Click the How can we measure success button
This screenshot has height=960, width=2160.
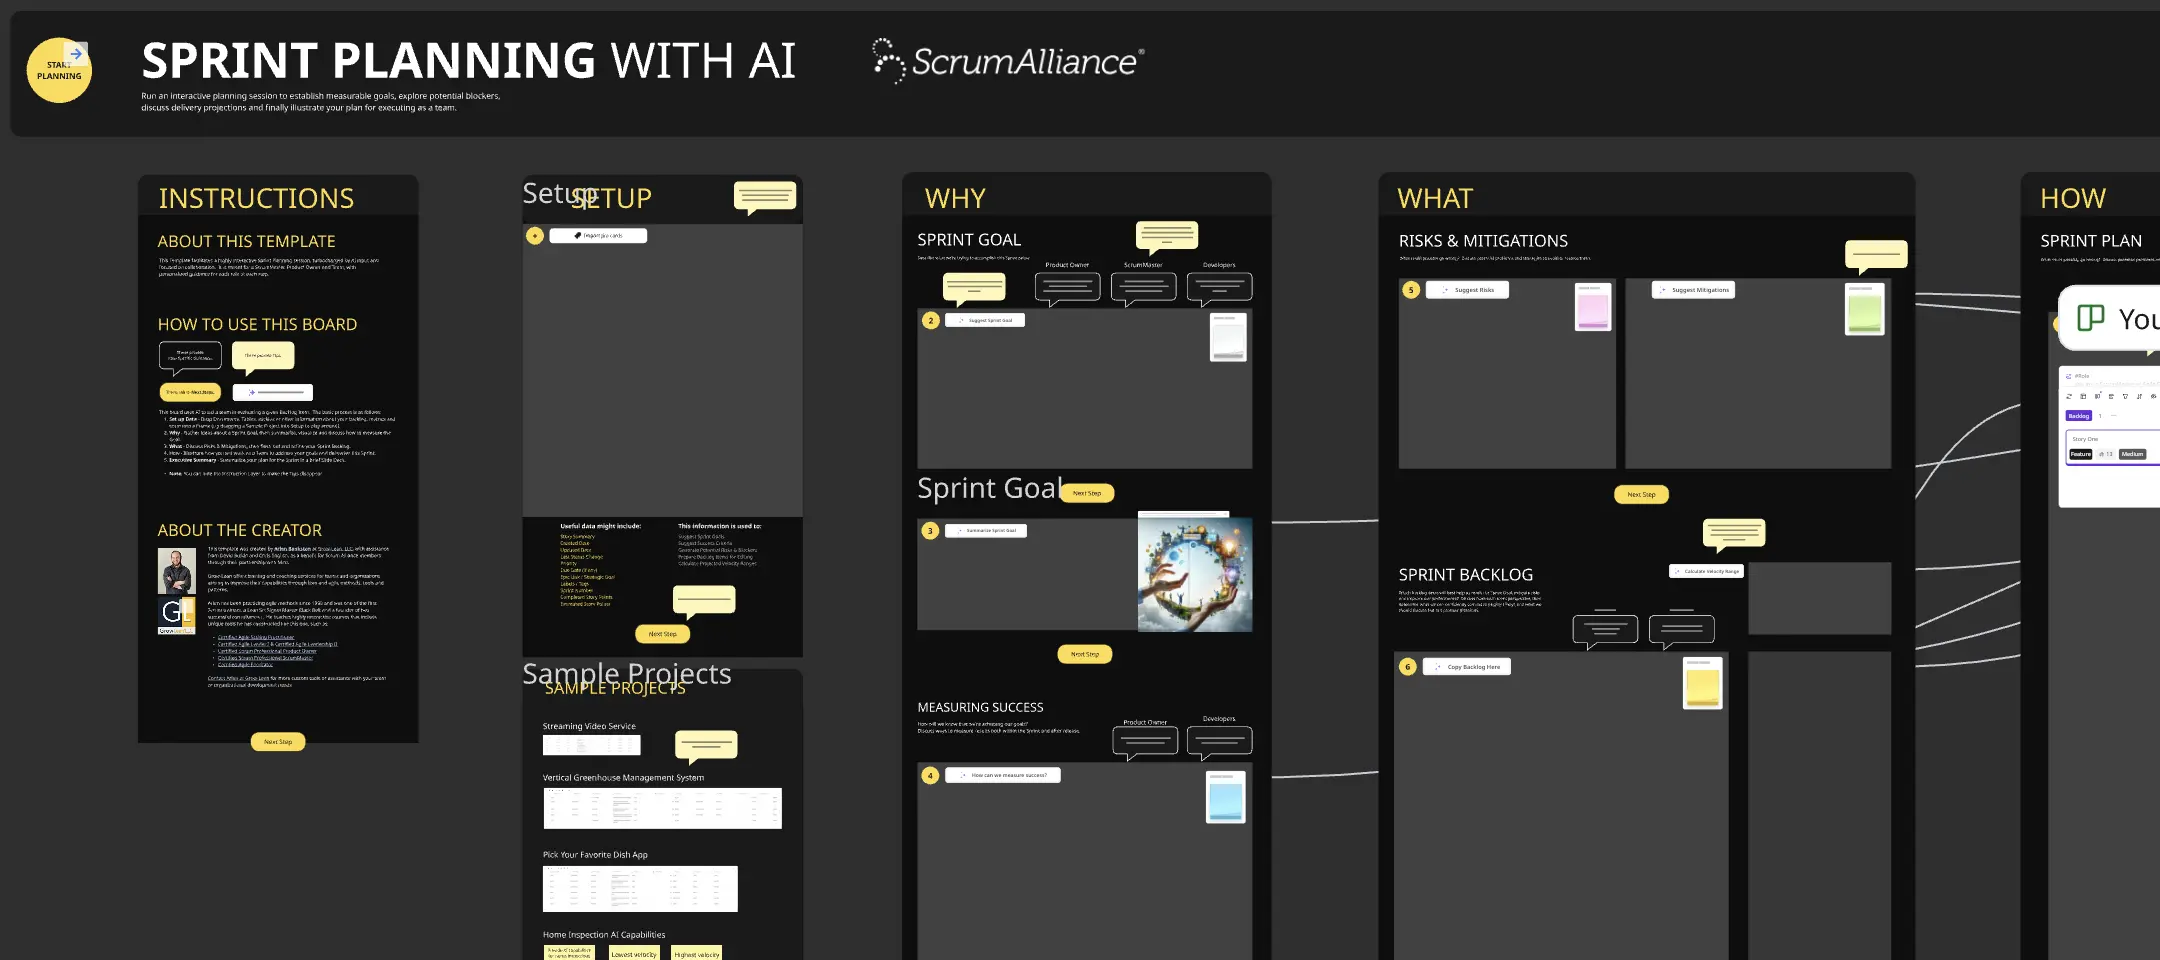tap(1003, 775)
